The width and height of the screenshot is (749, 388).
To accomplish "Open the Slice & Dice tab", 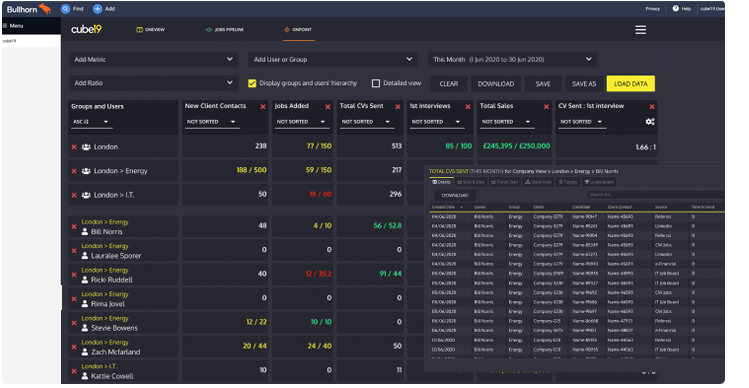I will point(471,182).
